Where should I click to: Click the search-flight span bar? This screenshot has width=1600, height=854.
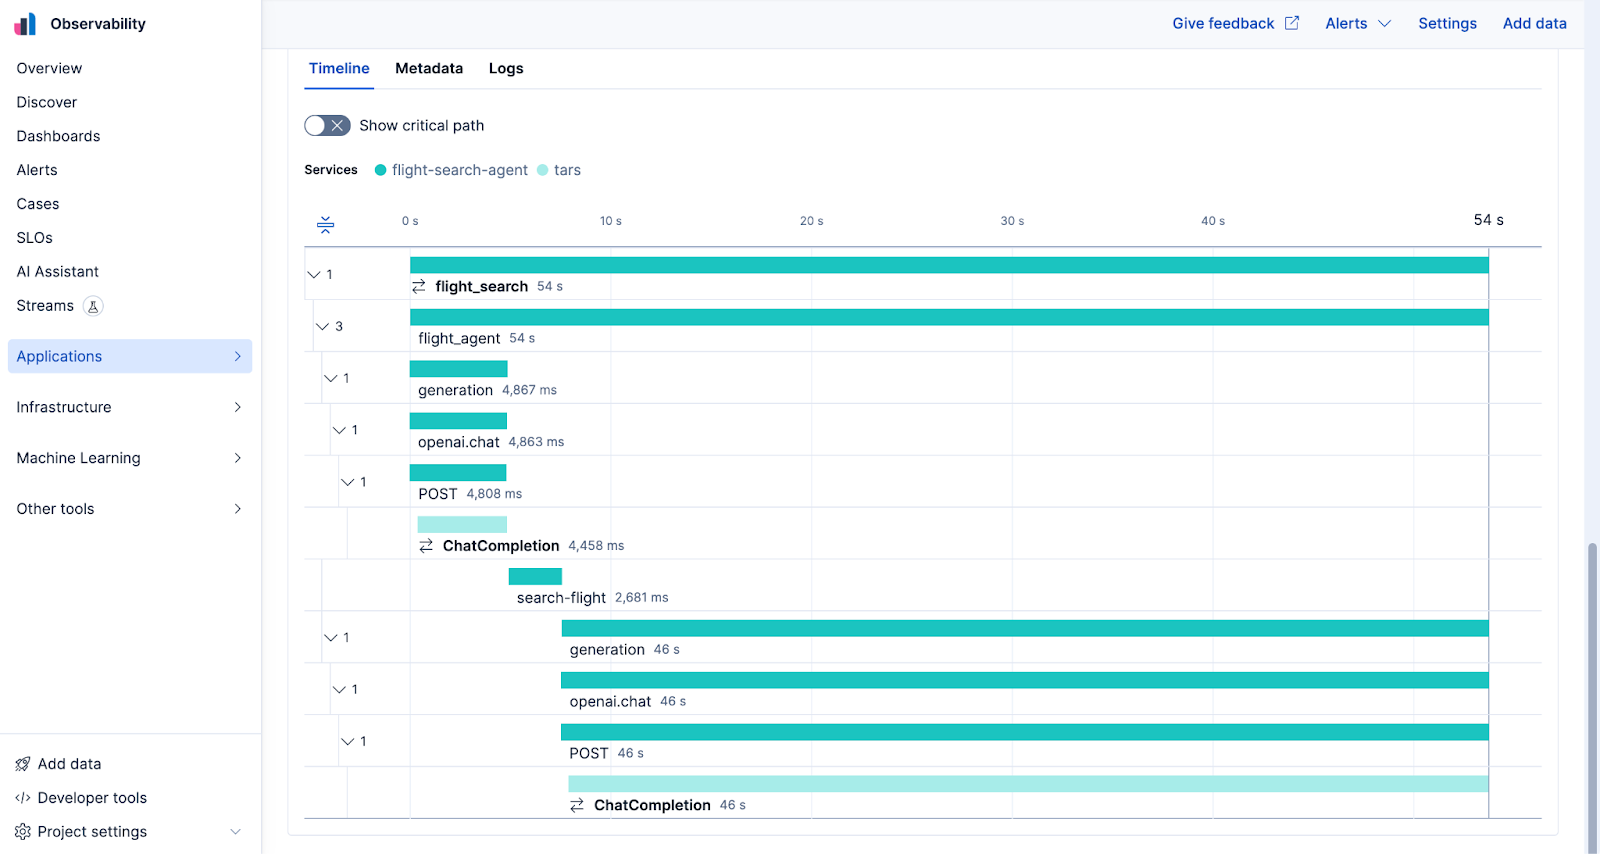tap(535, 577)
